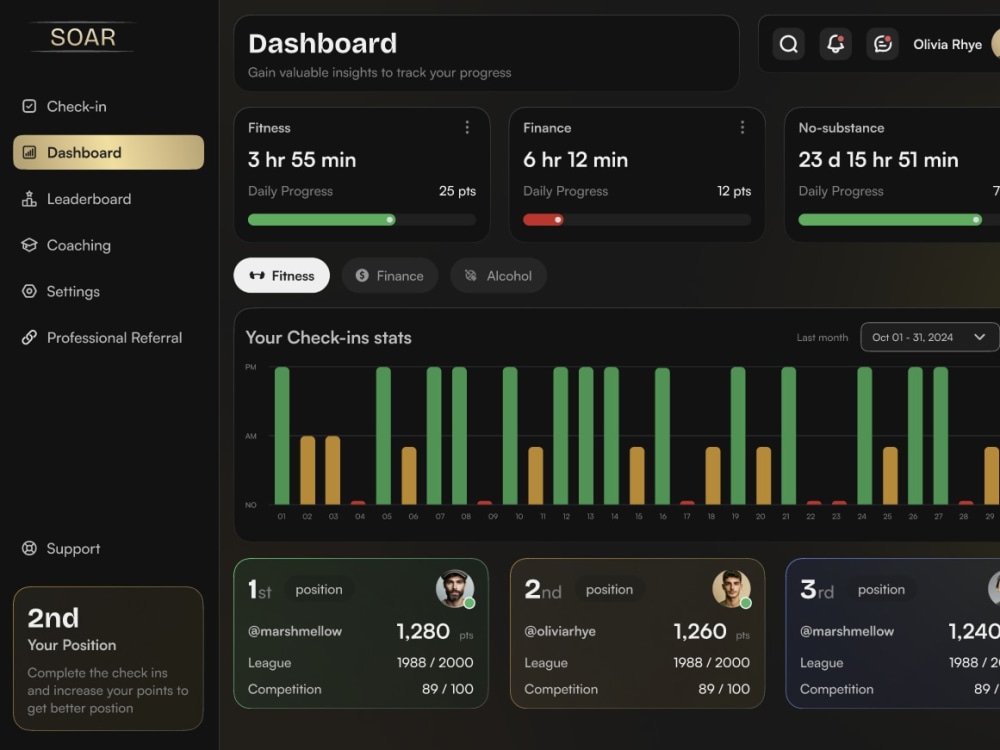Open the Coaching section

pyautogui.click(x=108, y=245)
